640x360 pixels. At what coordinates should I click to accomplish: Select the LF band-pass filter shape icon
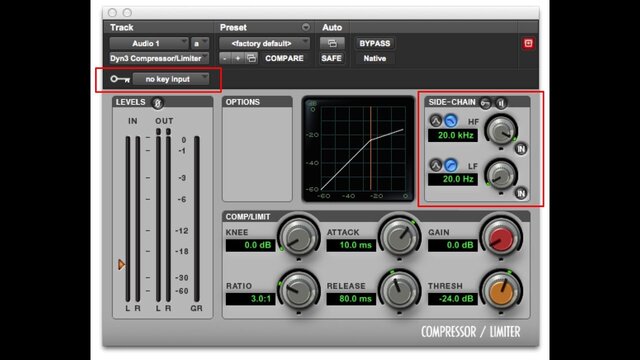436,165
